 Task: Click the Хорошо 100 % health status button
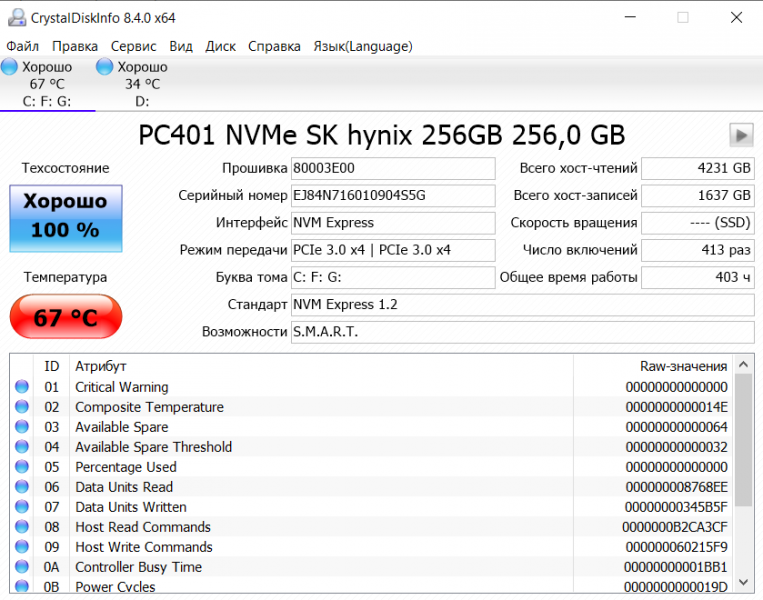65,217
